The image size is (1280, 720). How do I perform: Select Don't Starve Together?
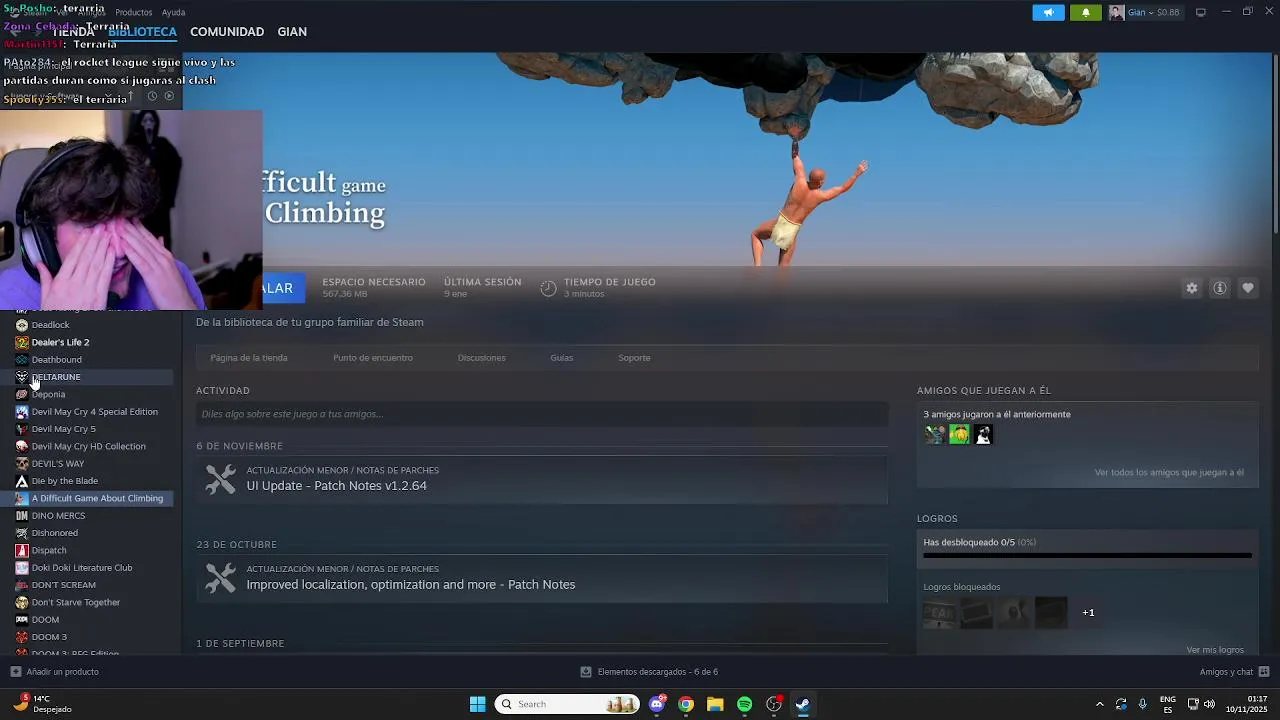(75, 602)
